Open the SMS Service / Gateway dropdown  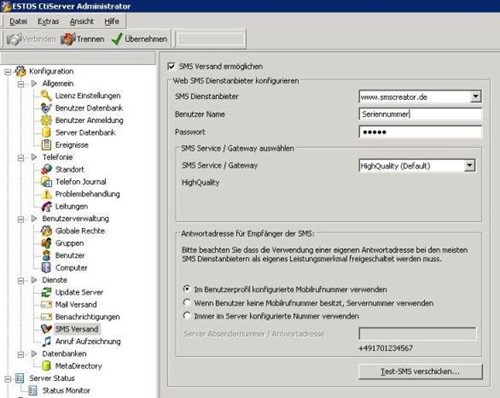[x=469, y=166]
